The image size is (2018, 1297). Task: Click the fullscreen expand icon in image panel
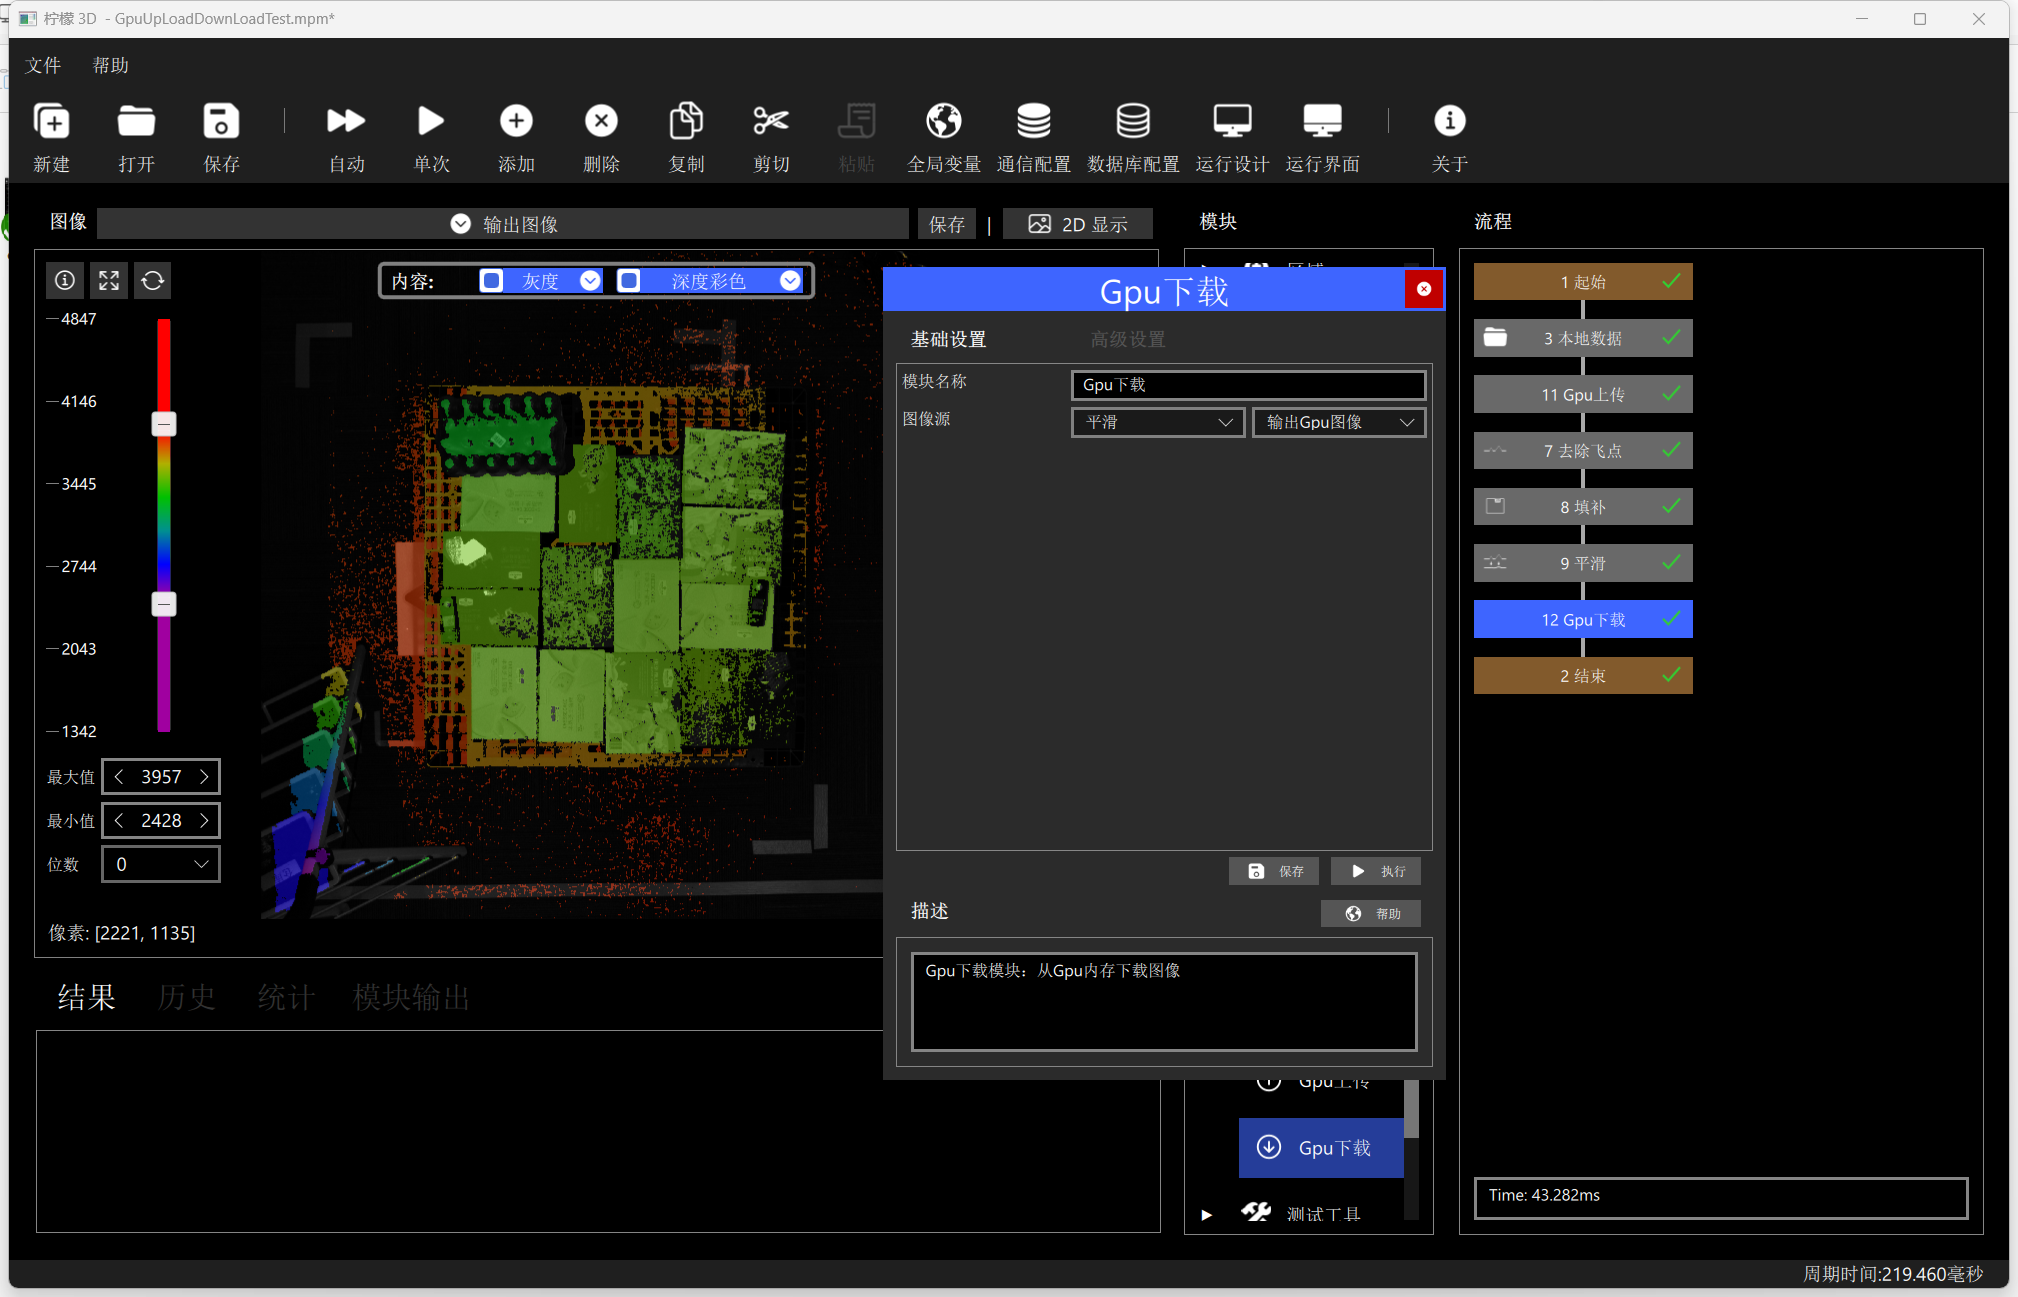pyautogui.click(x=109, y=280)
